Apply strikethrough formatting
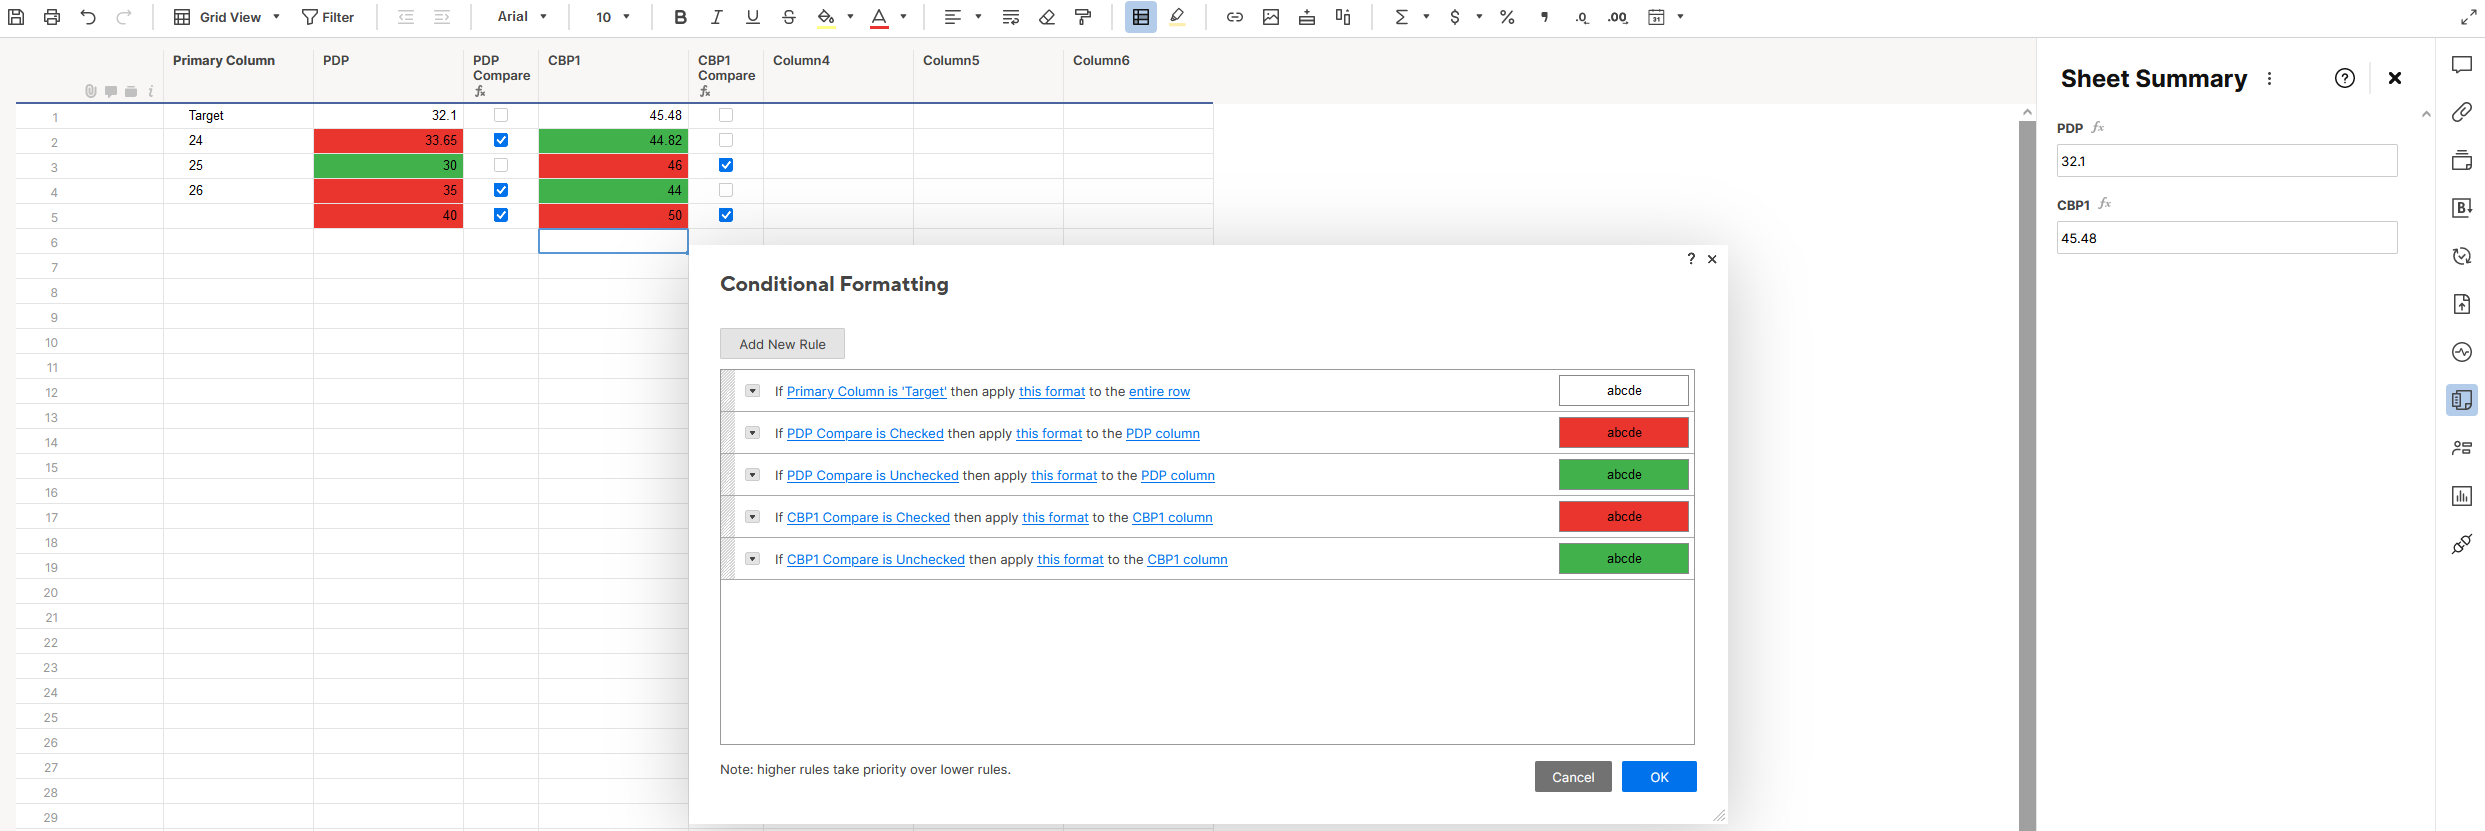The width and height of the screenshot is (2485, 831). [788, 17]
